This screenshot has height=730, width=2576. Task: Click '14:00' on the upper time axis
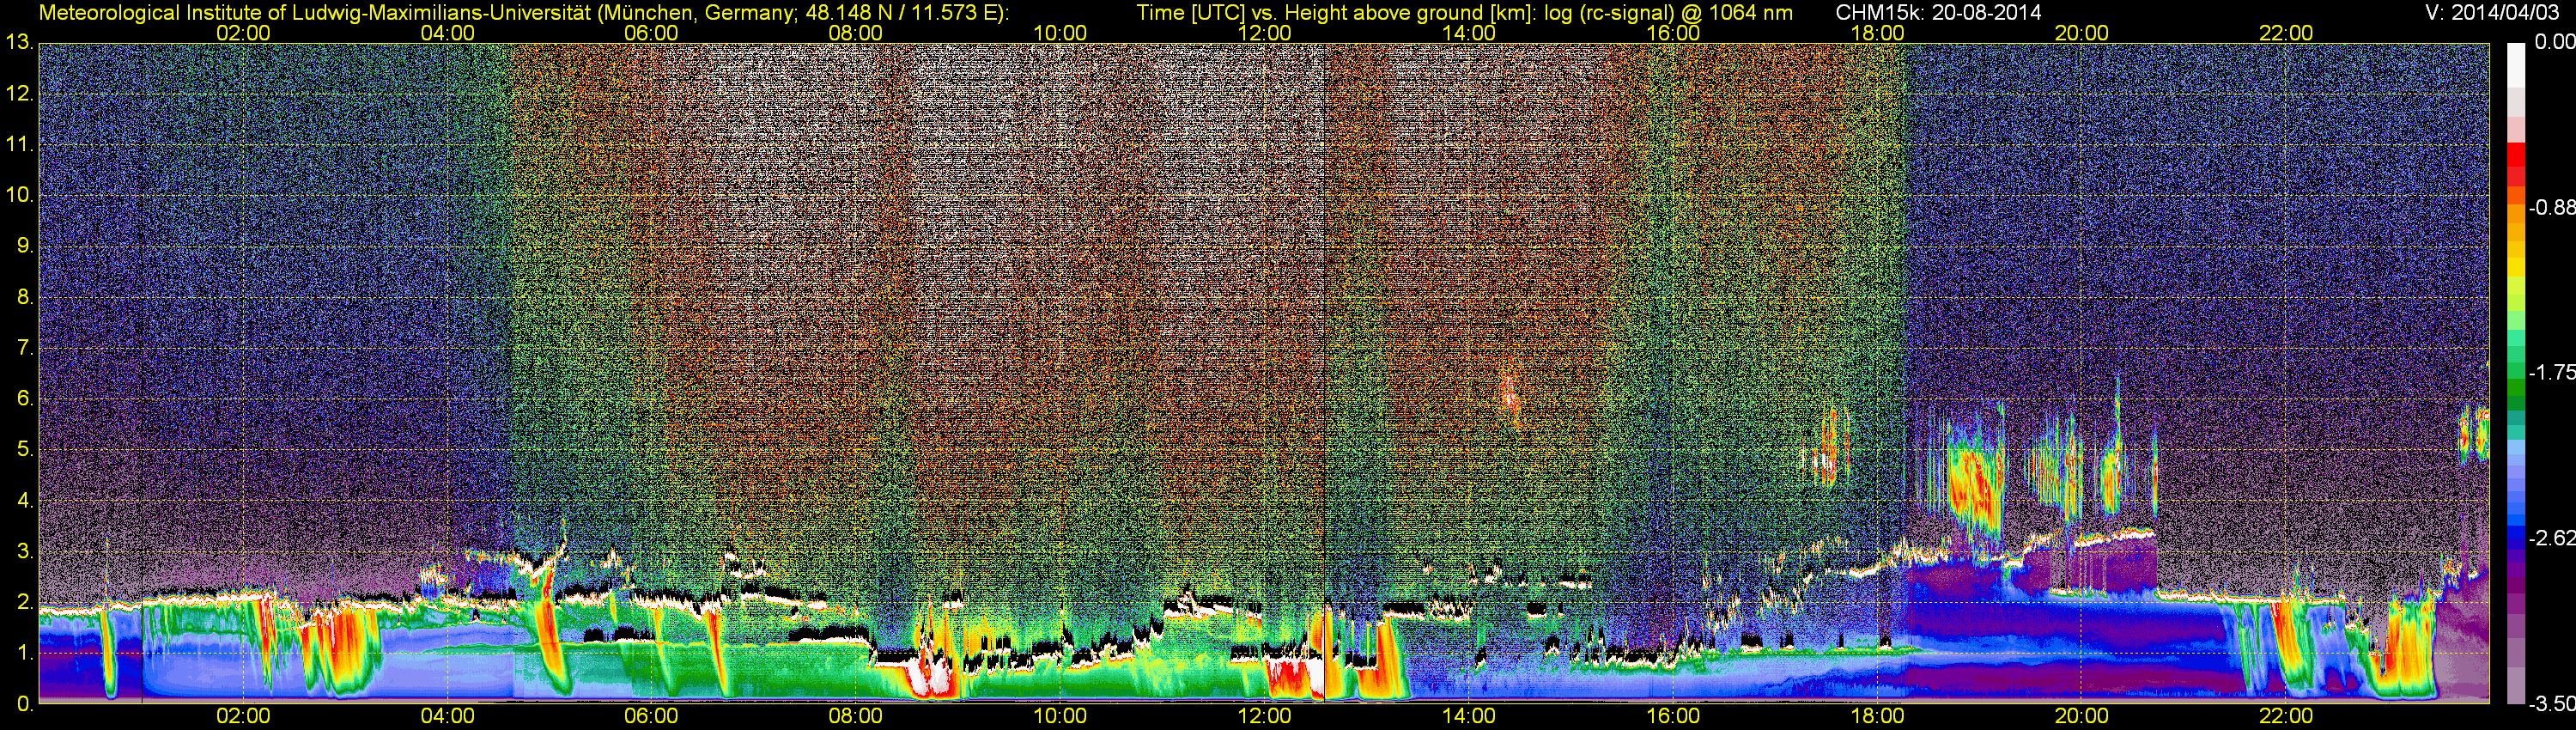1469,33
